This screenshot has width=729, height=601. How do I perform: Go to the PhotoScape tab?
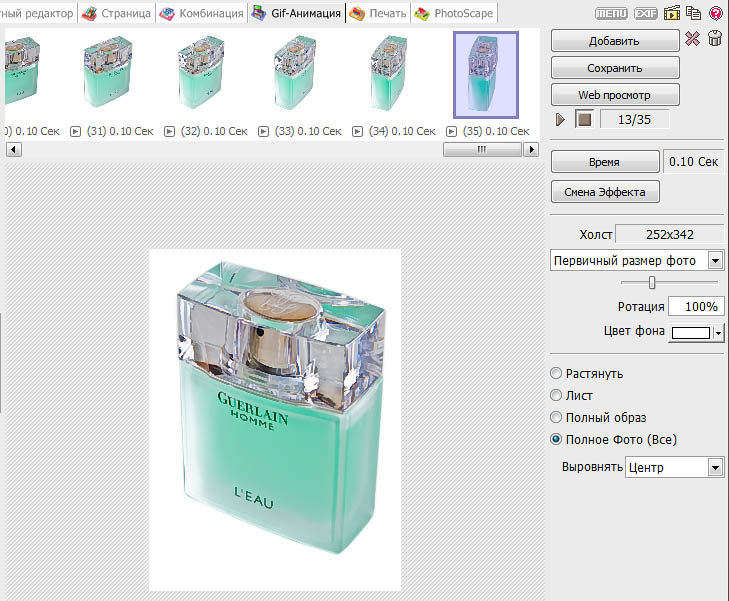pos(454,13)
